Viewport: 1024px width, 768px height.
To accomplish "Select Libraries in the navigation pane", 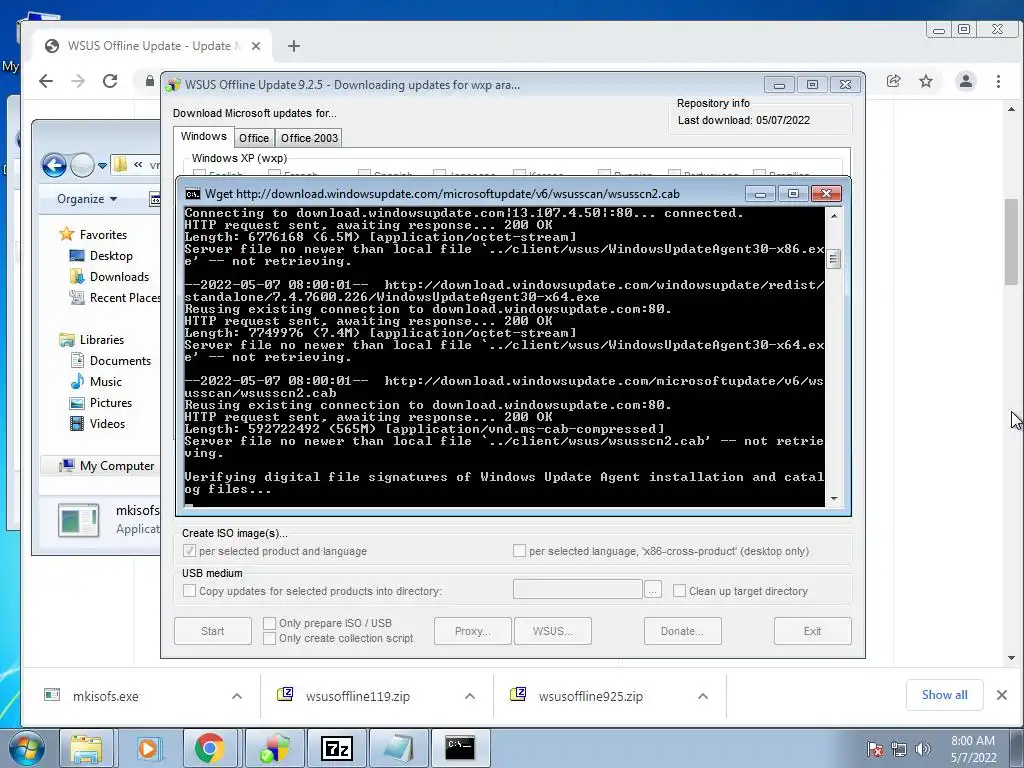I will click(101, 340).
